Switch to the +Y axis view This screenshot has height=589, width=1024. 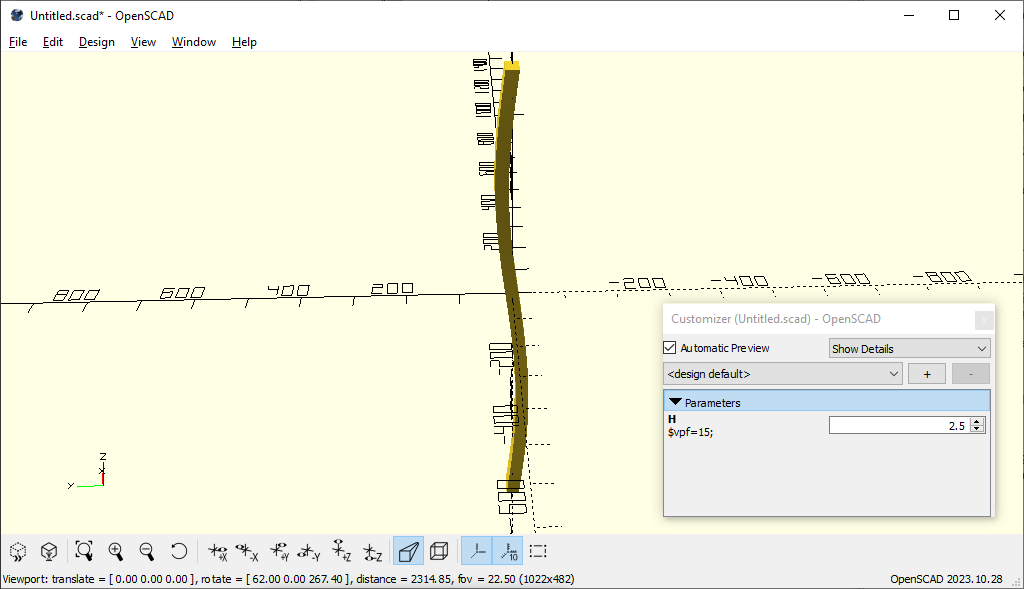pos(278,551)
